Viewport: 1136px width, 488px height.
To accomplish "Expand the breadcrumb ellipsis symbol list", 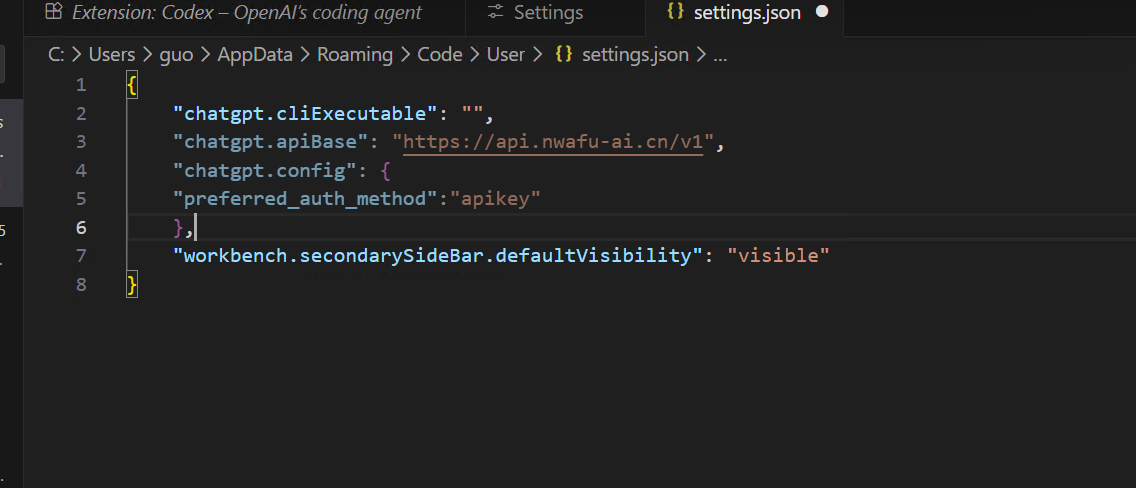I will point(720,55).
